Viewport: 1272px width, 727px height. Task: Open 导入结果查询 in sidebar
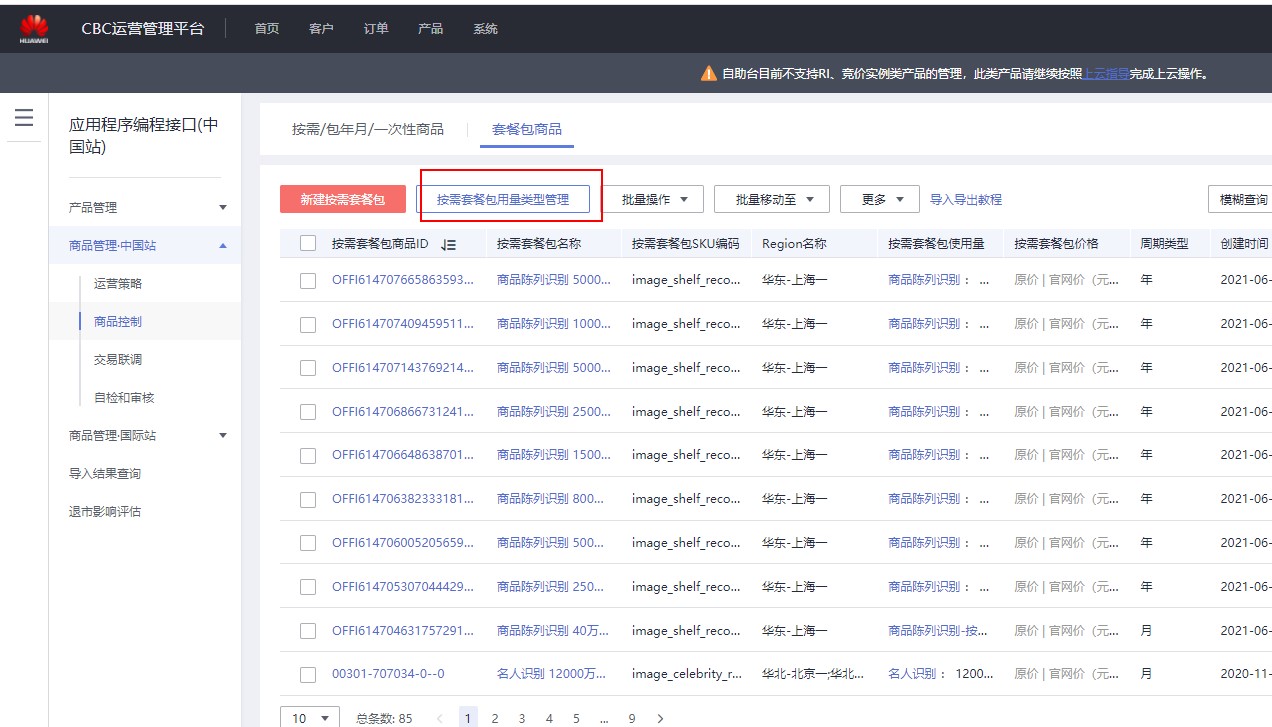105,473
